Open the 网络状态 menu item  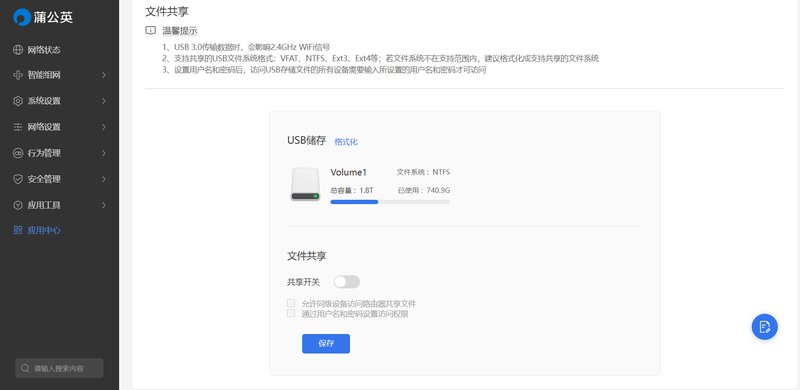[59, 50]
